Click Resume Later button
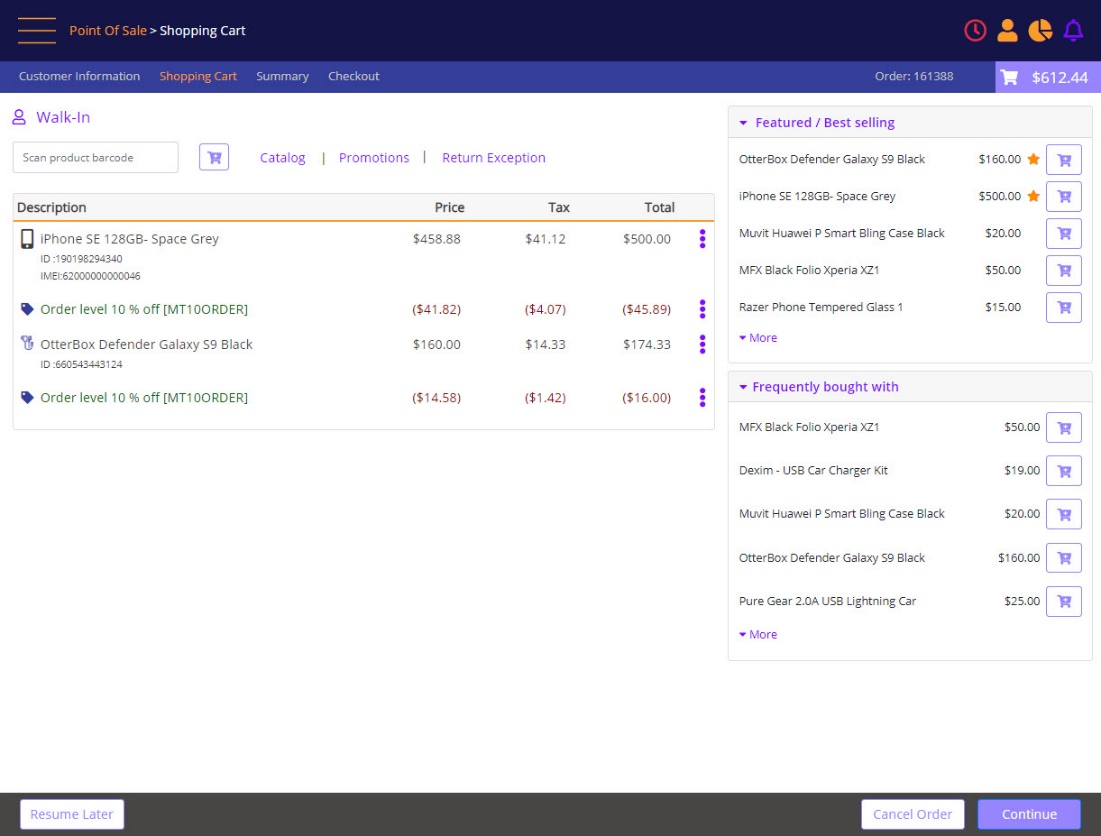 (x=72, y=814)
